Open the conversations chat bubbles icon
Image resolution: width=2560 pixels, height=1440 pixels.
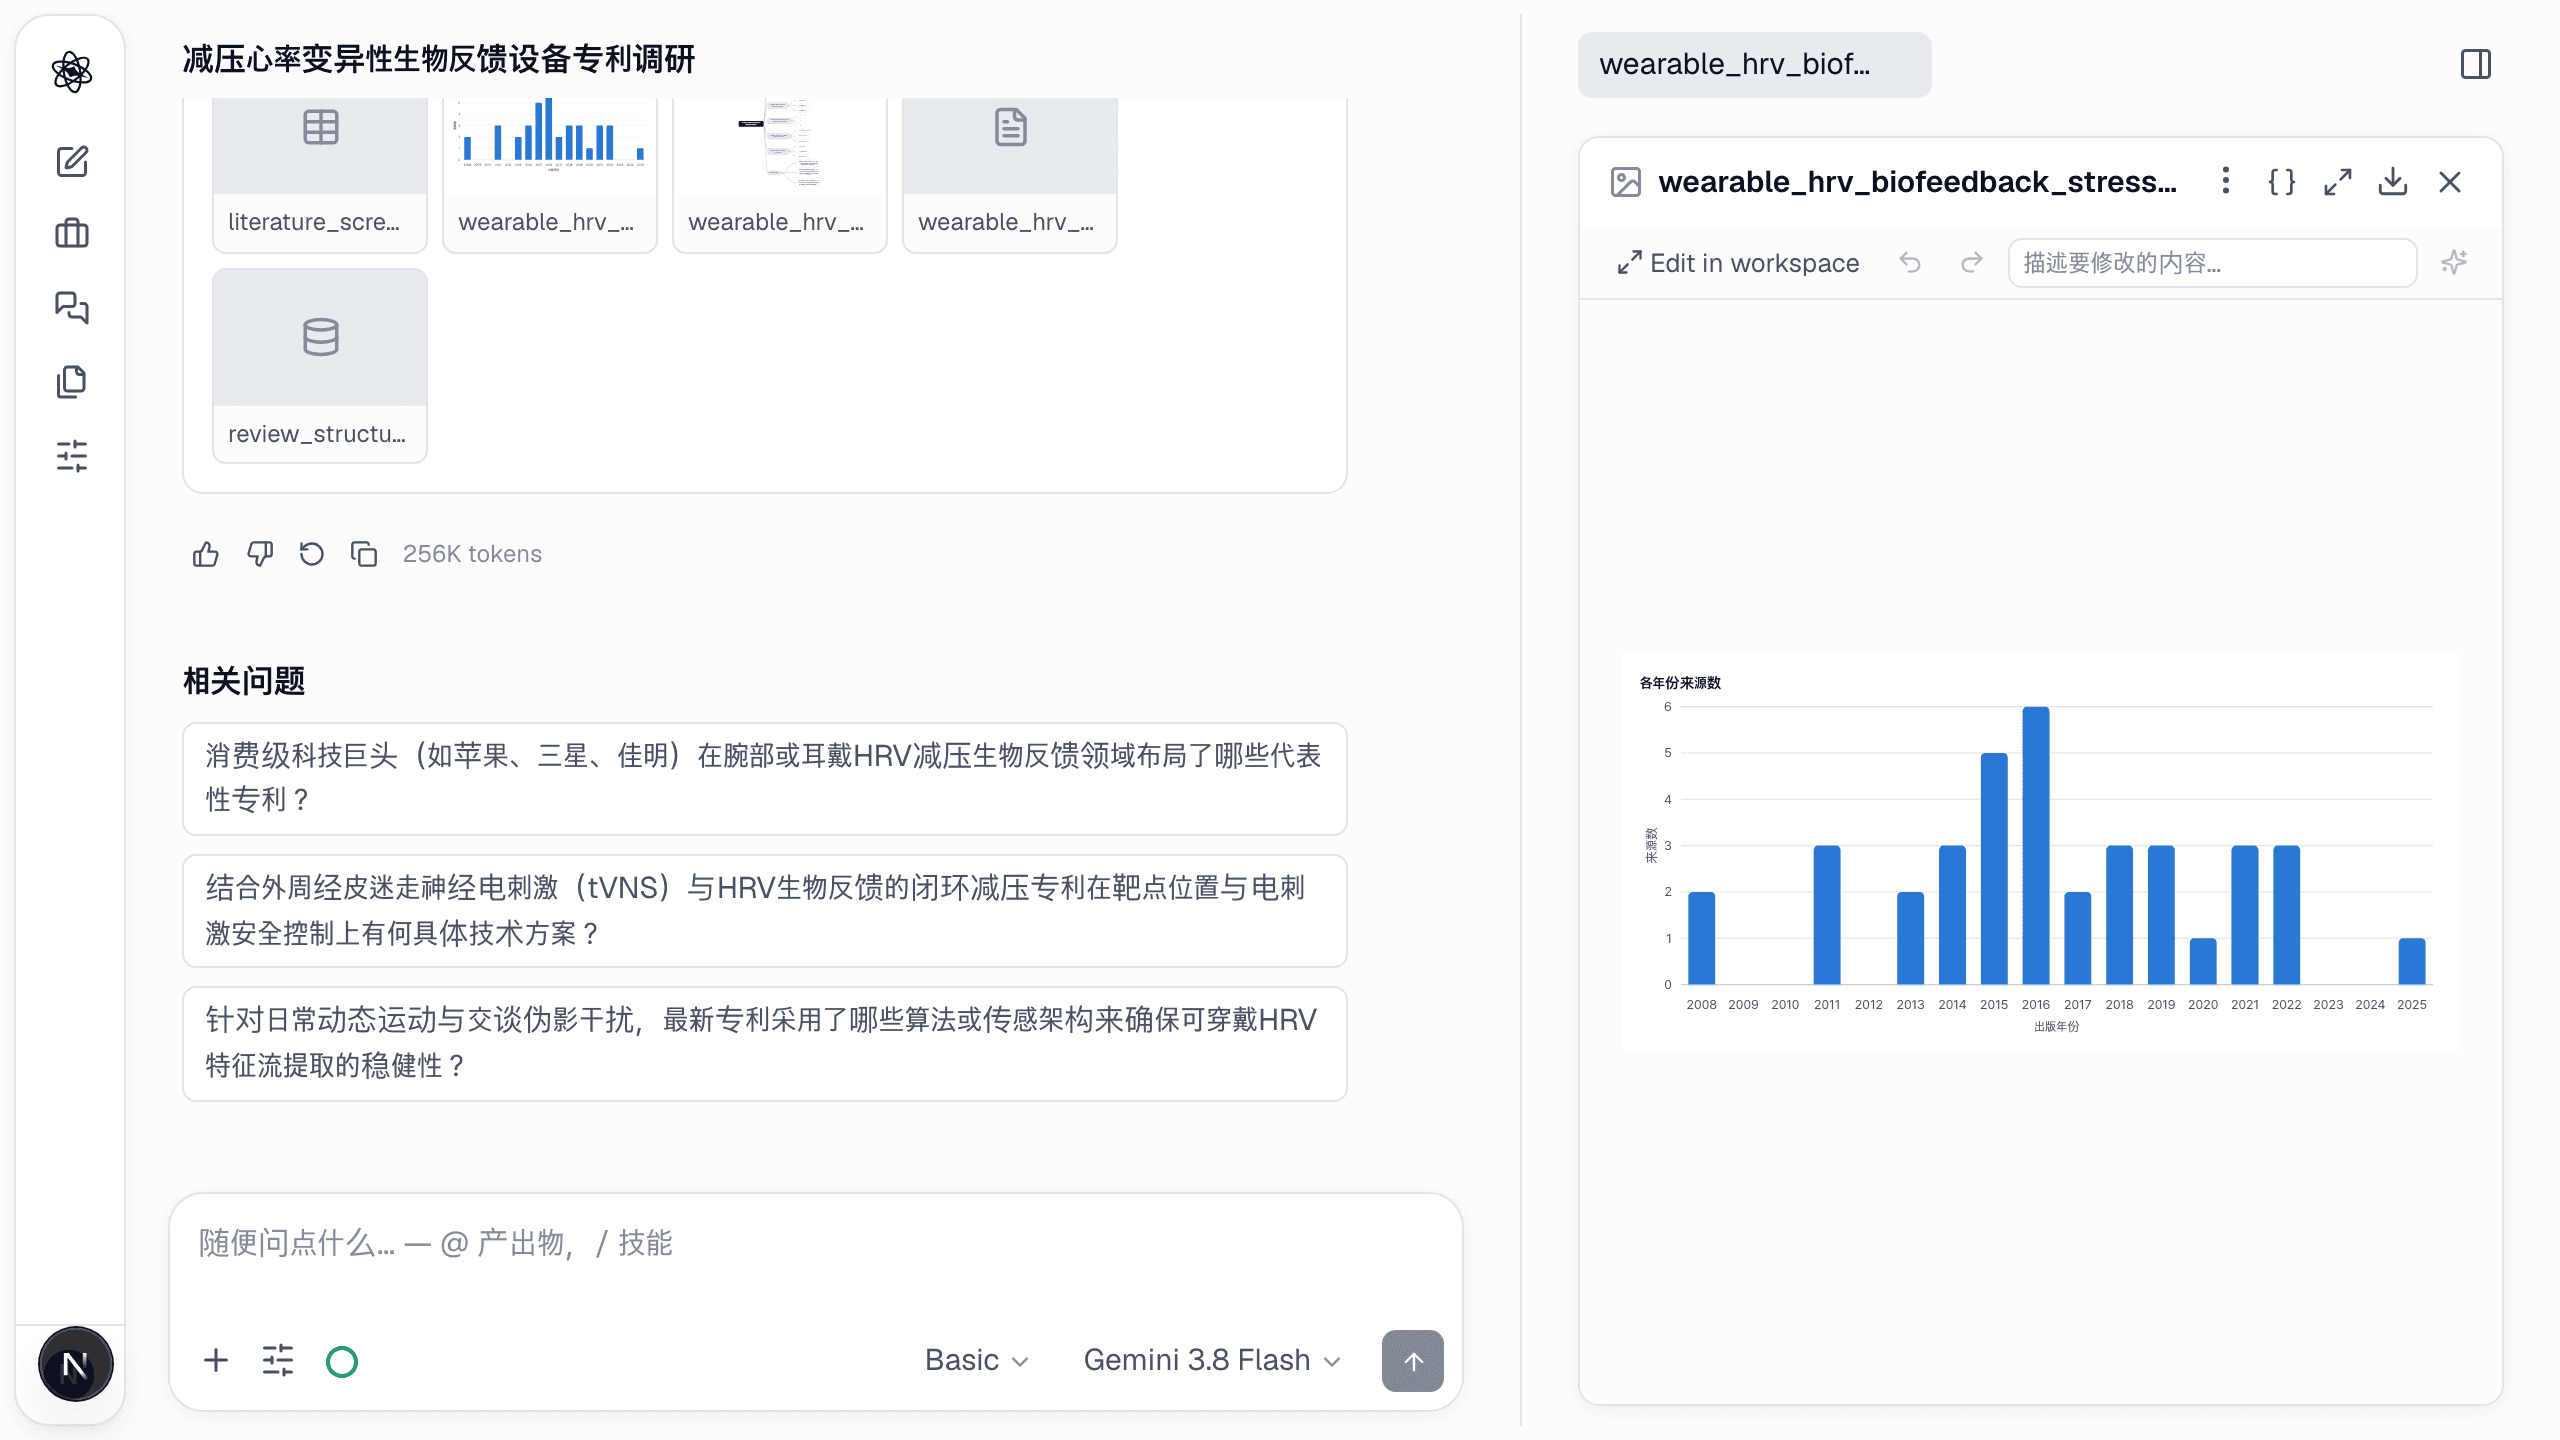pyautogui.click(x=72, y=307)
